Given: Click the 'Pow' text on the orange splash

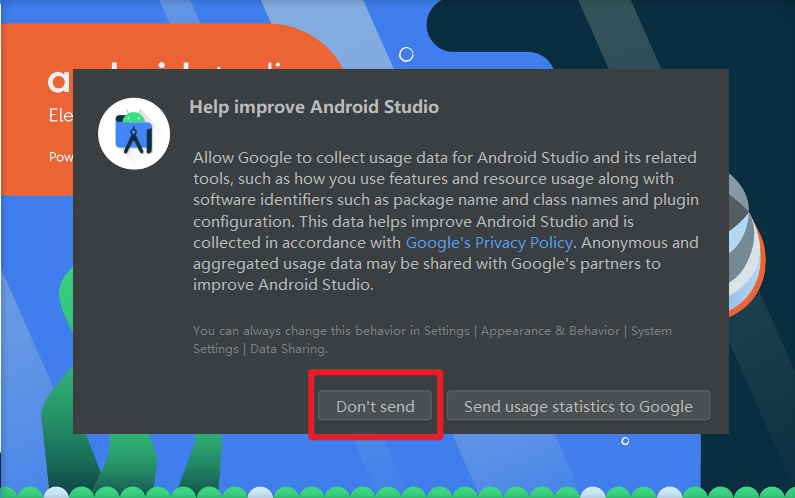Looking at the screenshot, I should [x=60, y=157].
